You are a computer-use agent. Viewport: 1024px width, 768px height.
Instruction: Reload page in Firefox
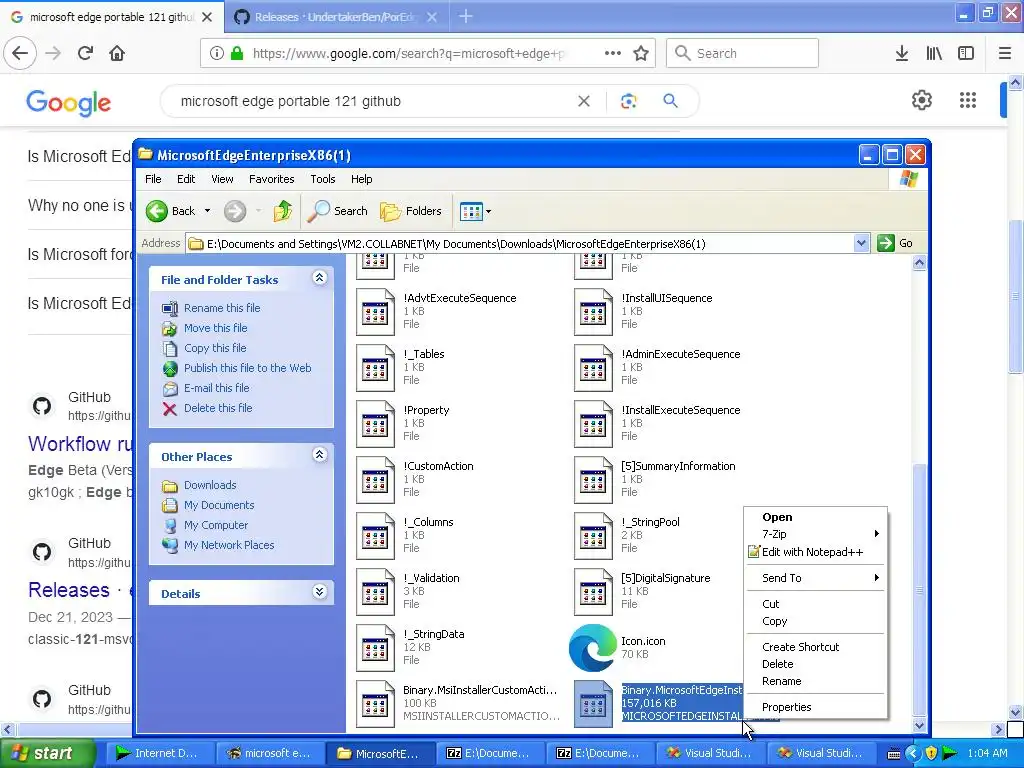click(x=85, y=53)
